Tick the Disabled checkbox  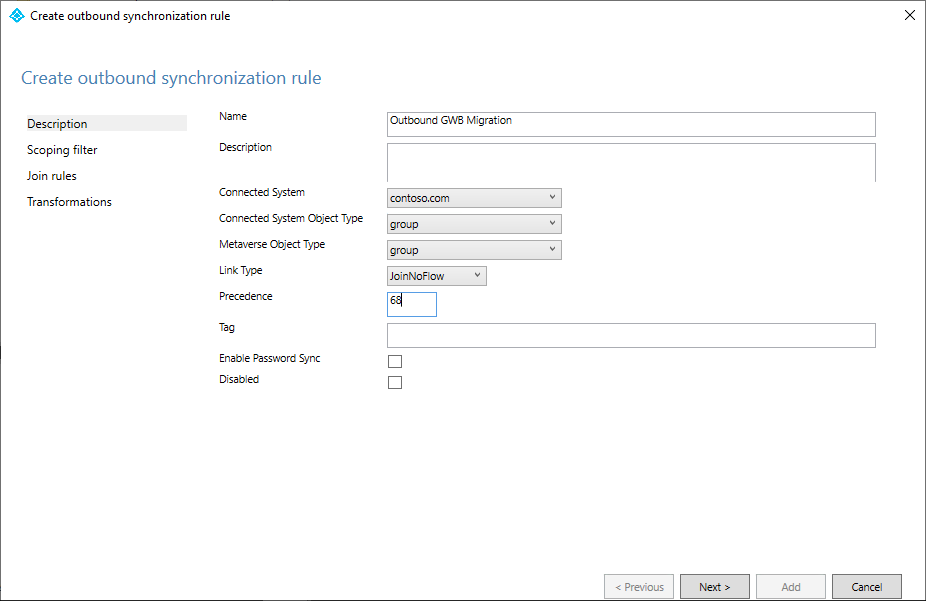[395, 383]
